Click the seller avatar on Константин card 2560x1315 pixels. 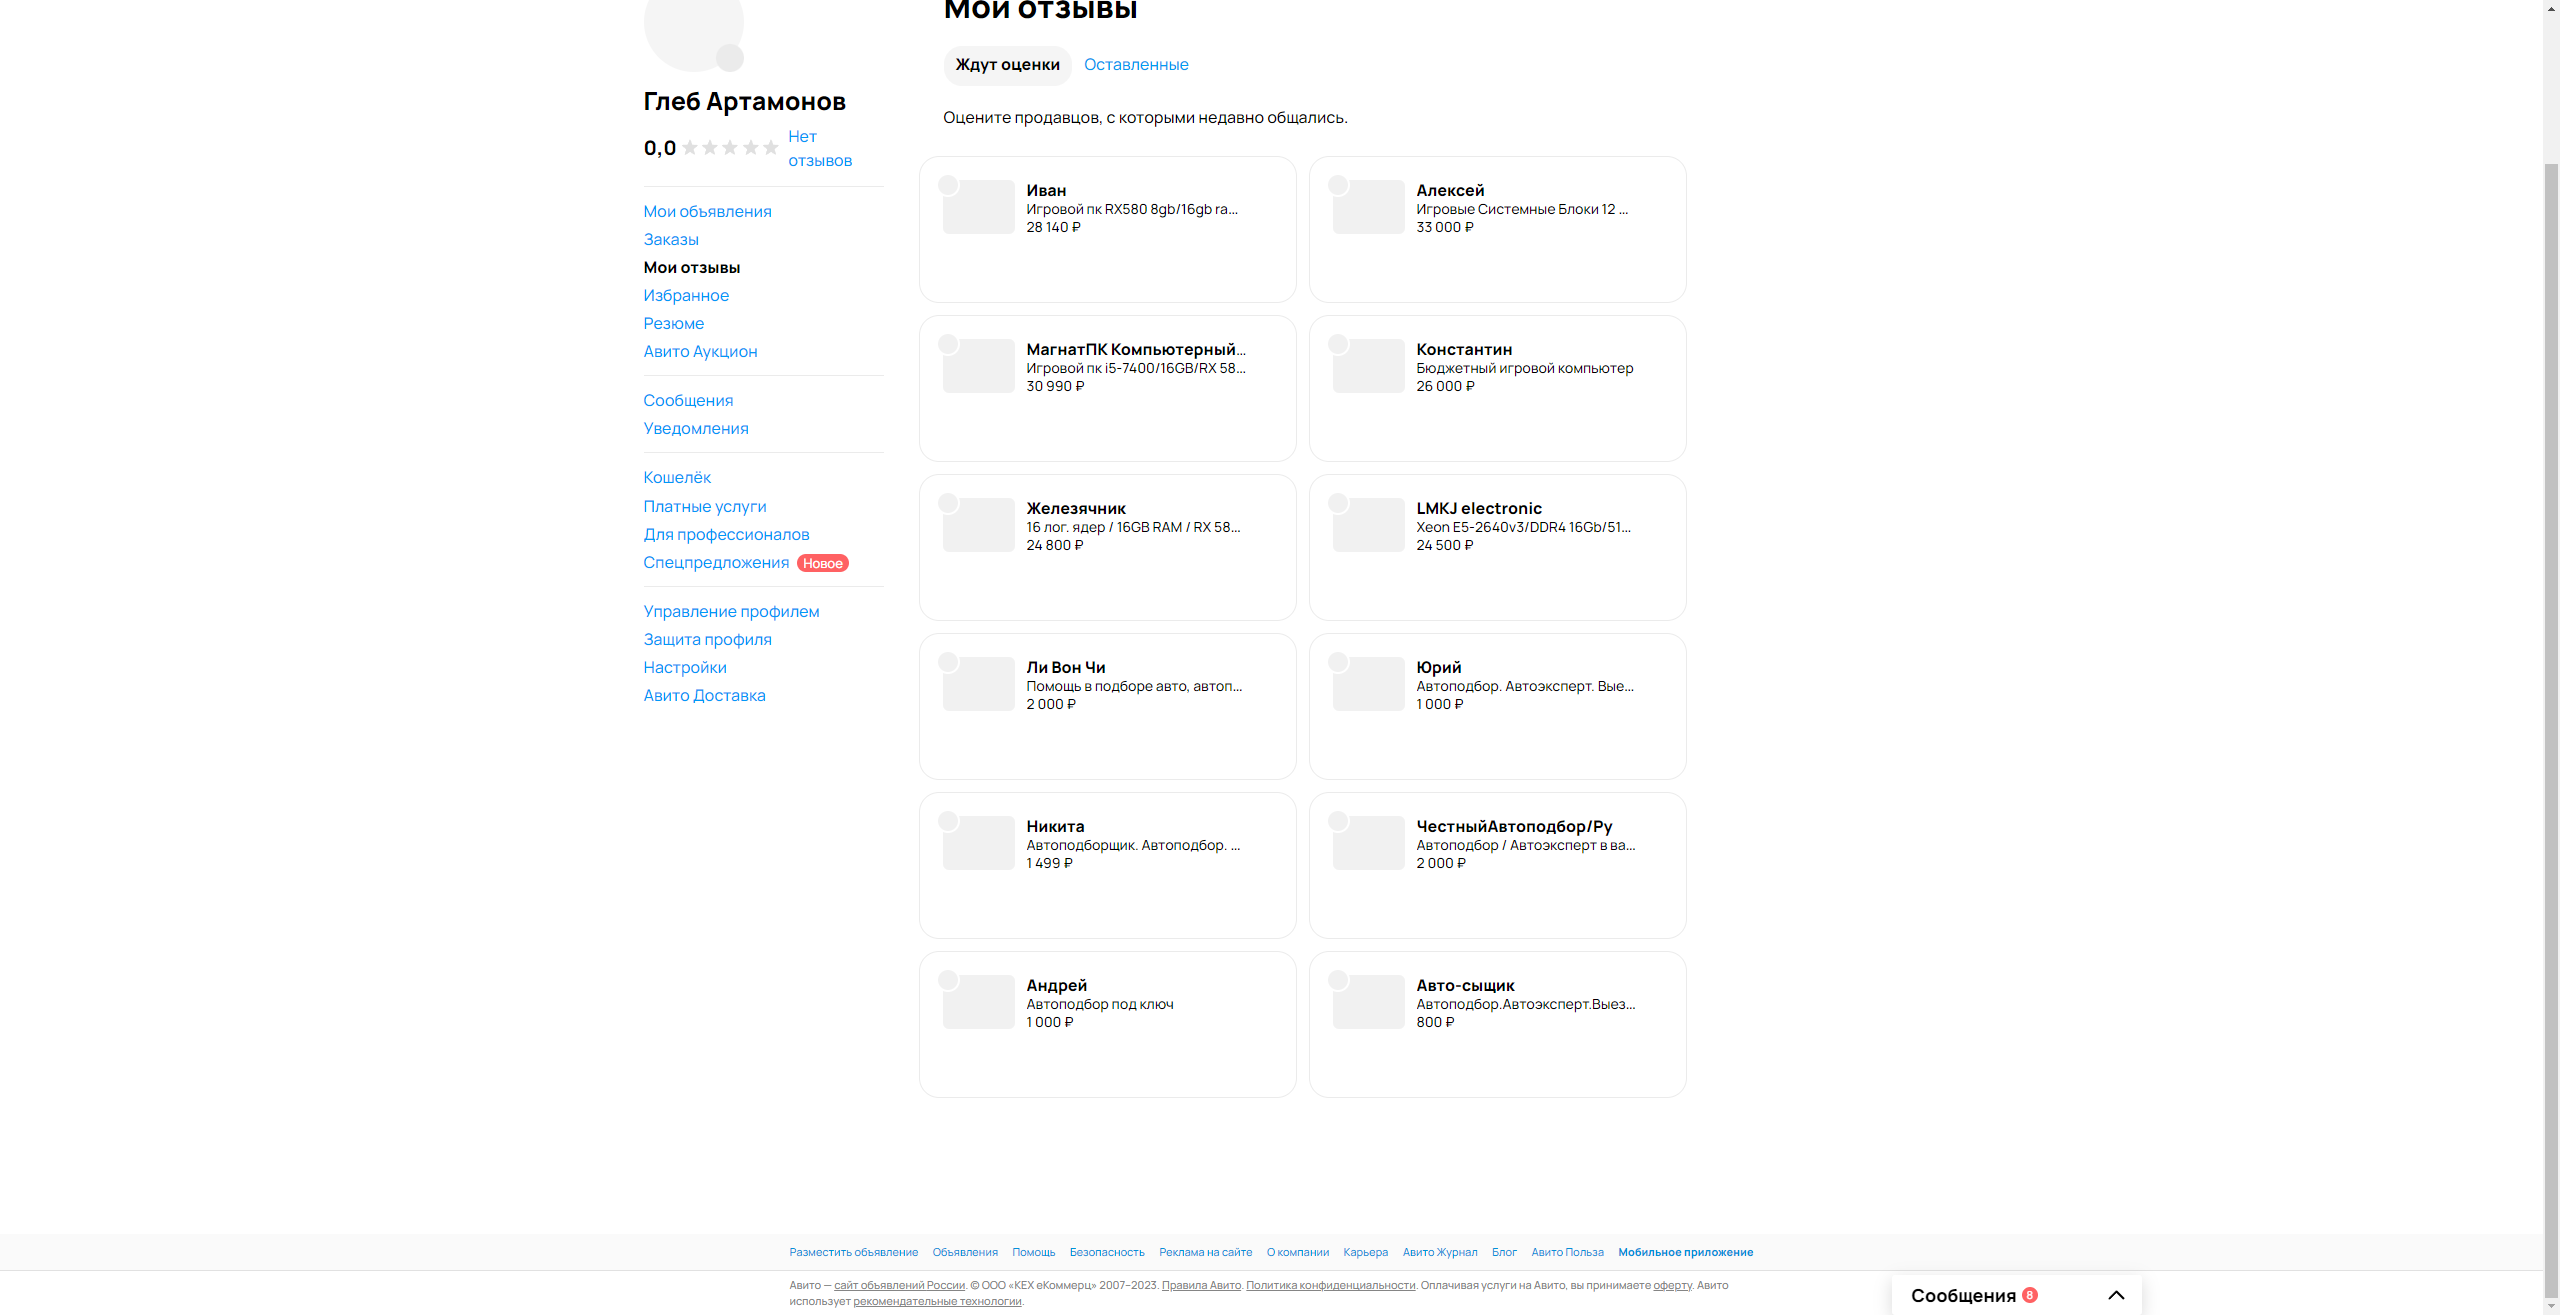coord(1338,344)
